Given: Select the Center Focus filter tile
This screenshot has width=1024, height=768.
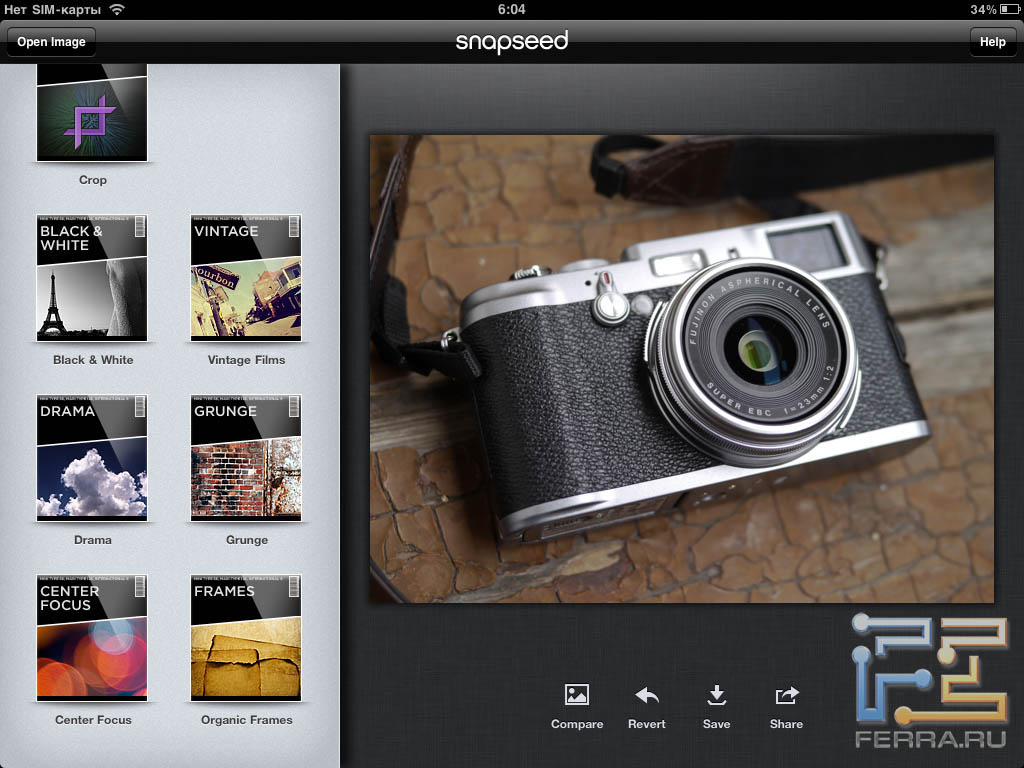Looking at the screenshot, I should pos(92,637).
